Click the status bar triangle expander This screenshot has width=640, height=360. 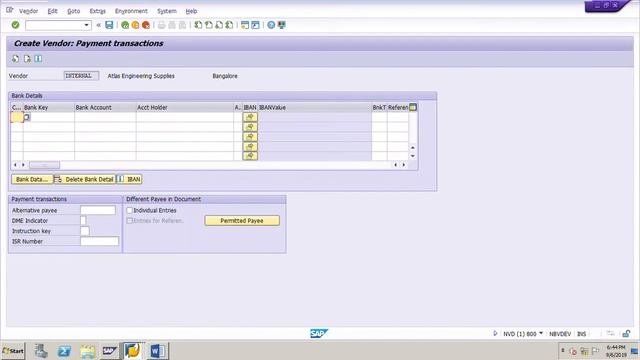tap(495, 333)
